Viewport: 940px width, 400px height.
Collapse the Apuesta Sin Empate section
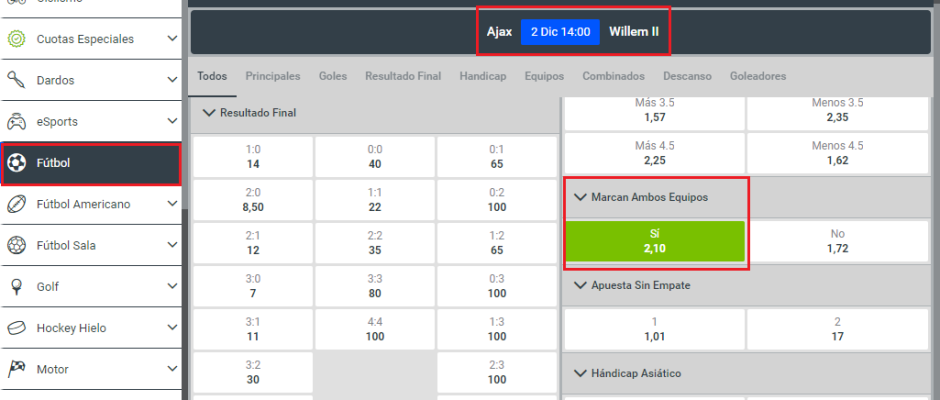pos(580,285)
